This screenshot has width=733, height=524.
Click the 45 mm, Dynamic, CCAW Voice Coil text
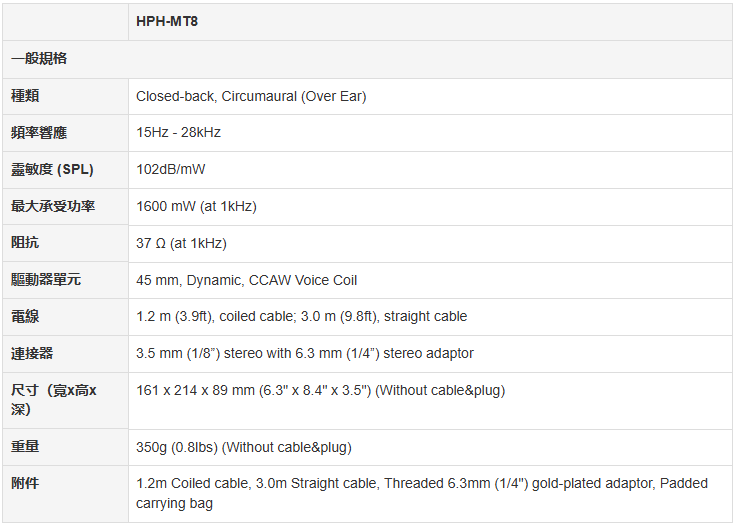246,280
